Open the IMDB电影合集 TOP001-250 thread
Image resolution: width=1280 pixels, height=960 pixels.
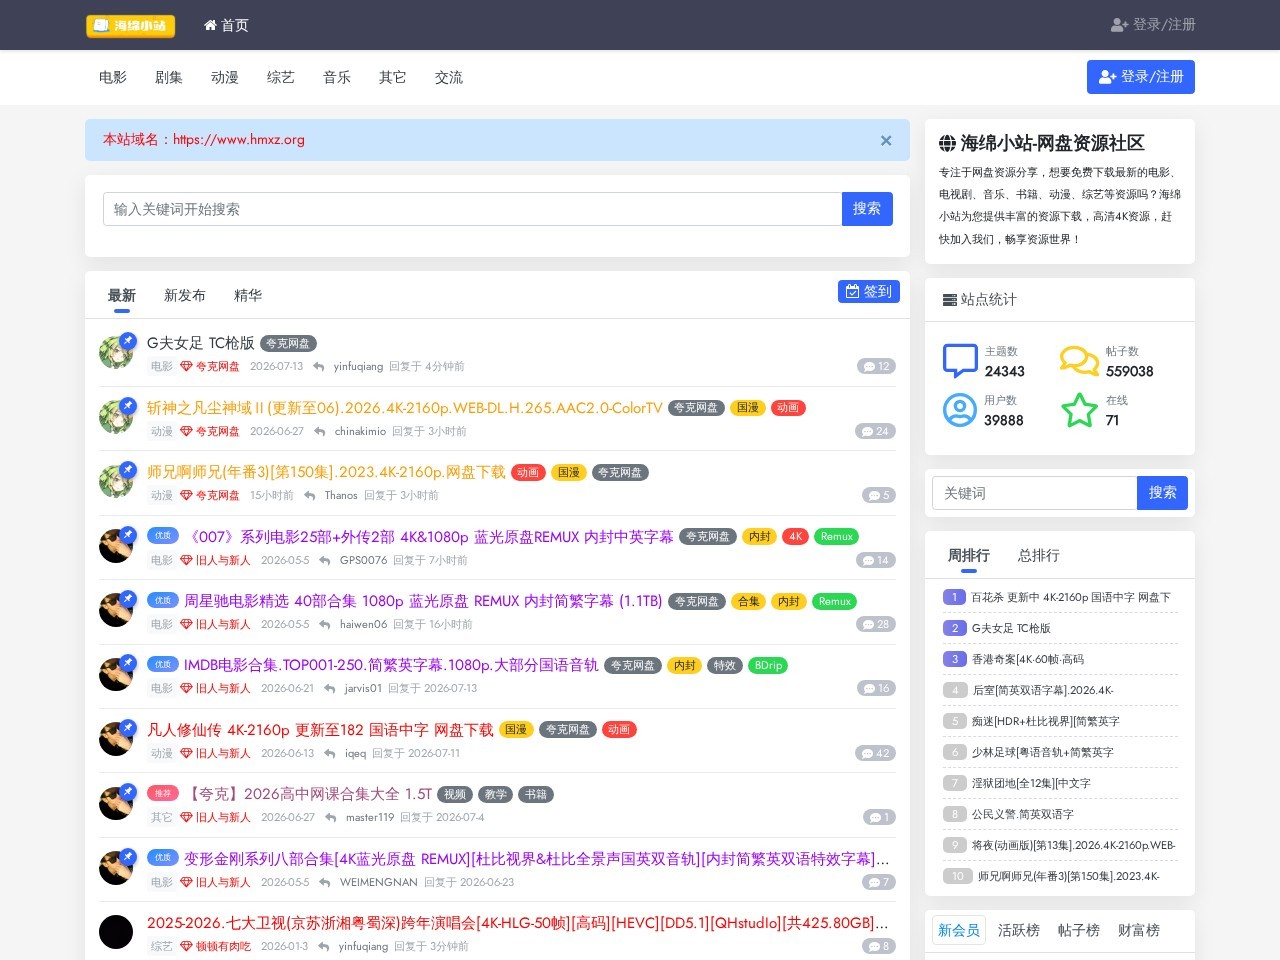391,665
